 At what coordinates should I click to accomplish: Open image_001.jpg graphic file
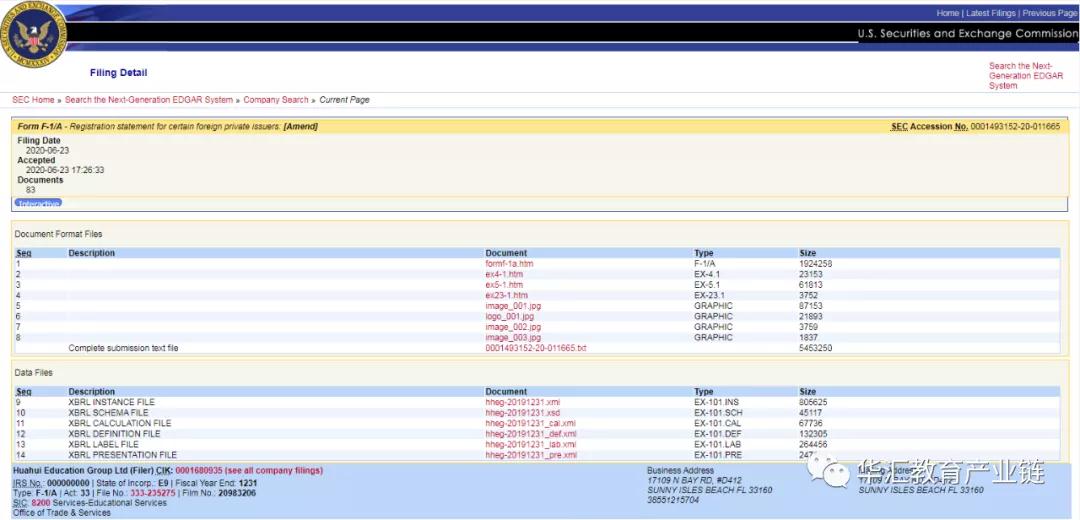coord(513,306)
